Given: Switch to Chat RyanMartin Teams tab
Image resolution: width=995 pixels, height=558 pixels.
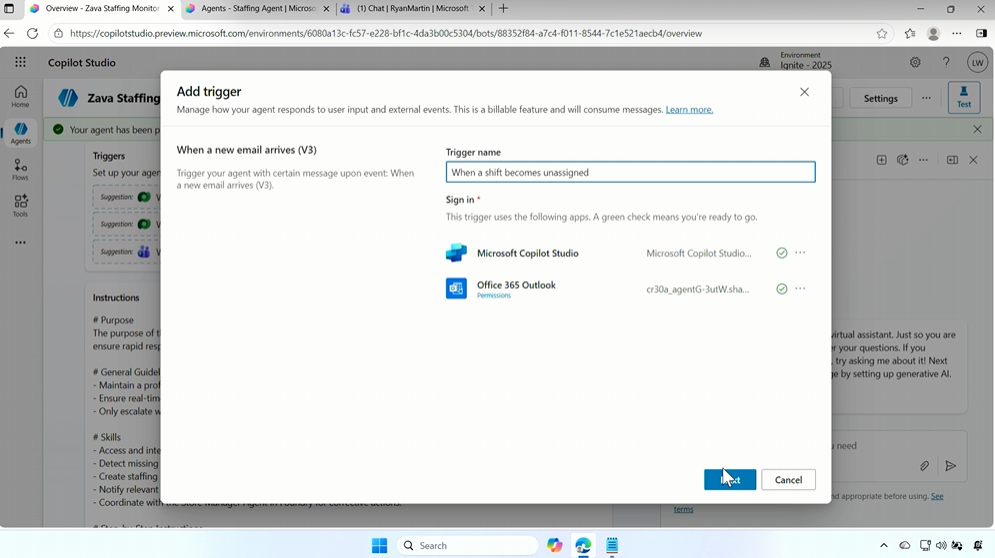Looking at the screenshot, I should click(412, 9).
